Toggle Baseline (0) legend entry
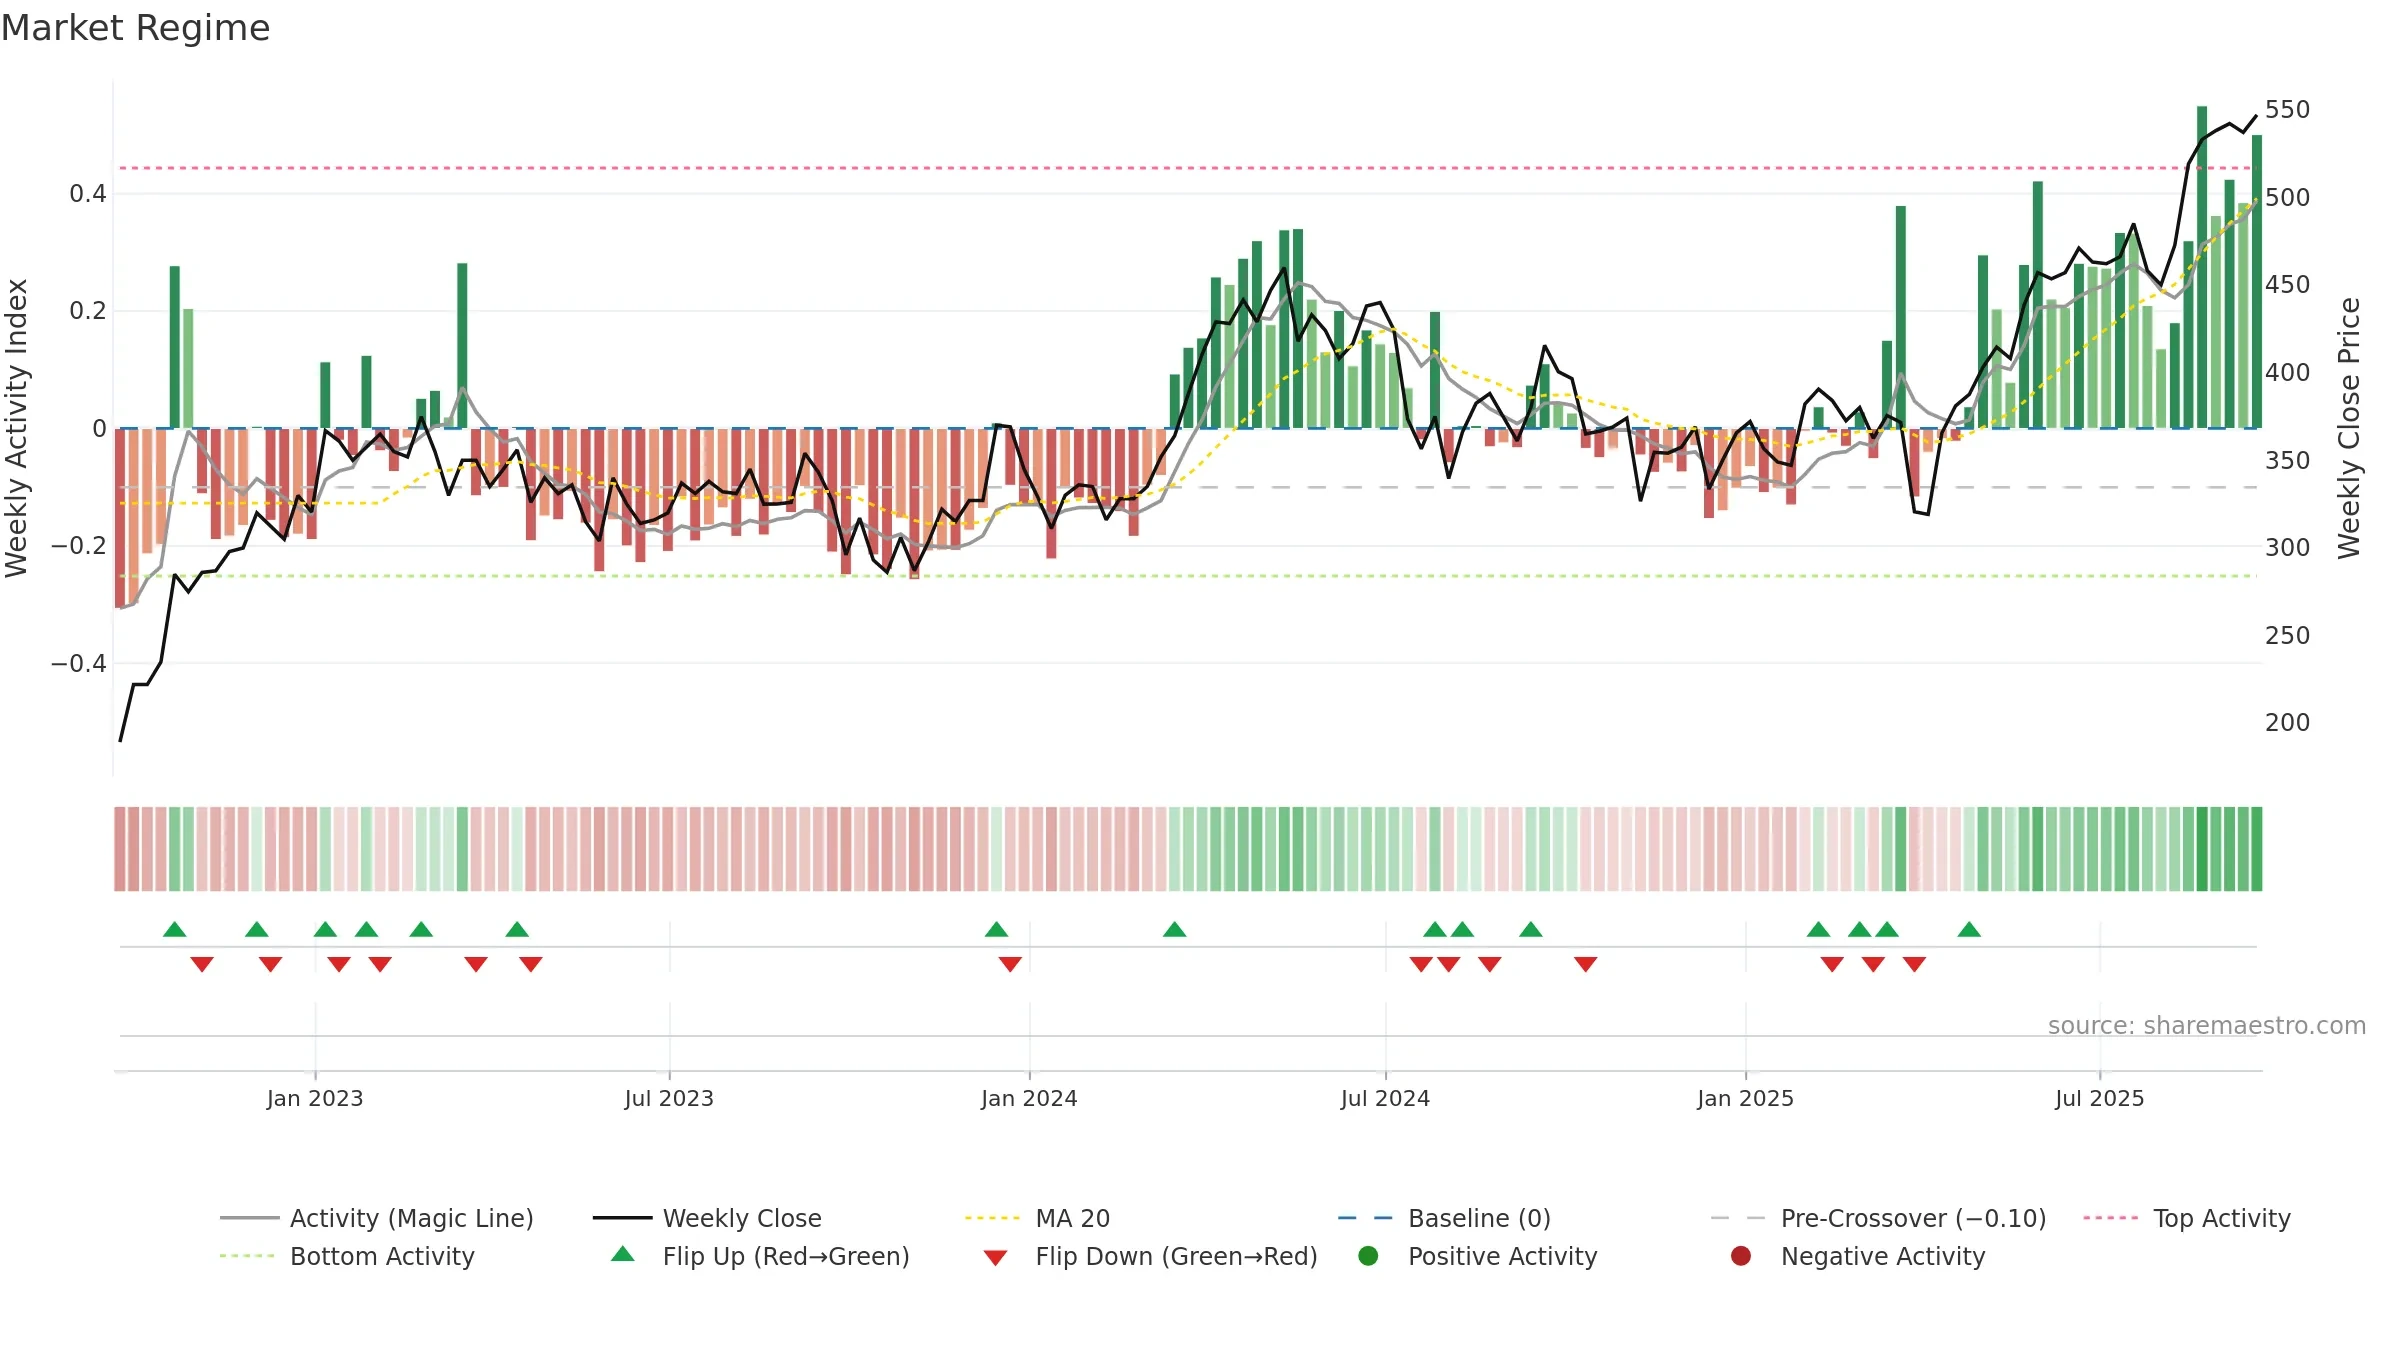2400x1350 pixels. pos(1444,1218)
